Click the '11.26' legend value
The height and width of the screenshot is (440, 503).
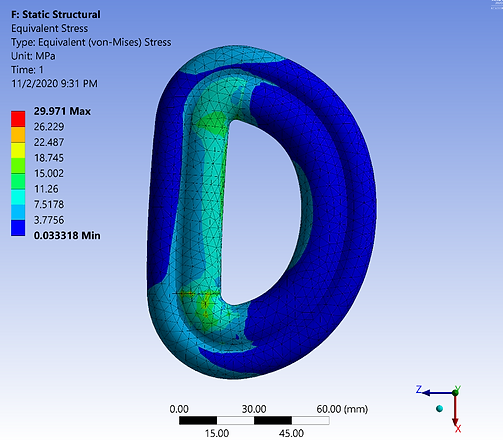click(x=46, y=189)
